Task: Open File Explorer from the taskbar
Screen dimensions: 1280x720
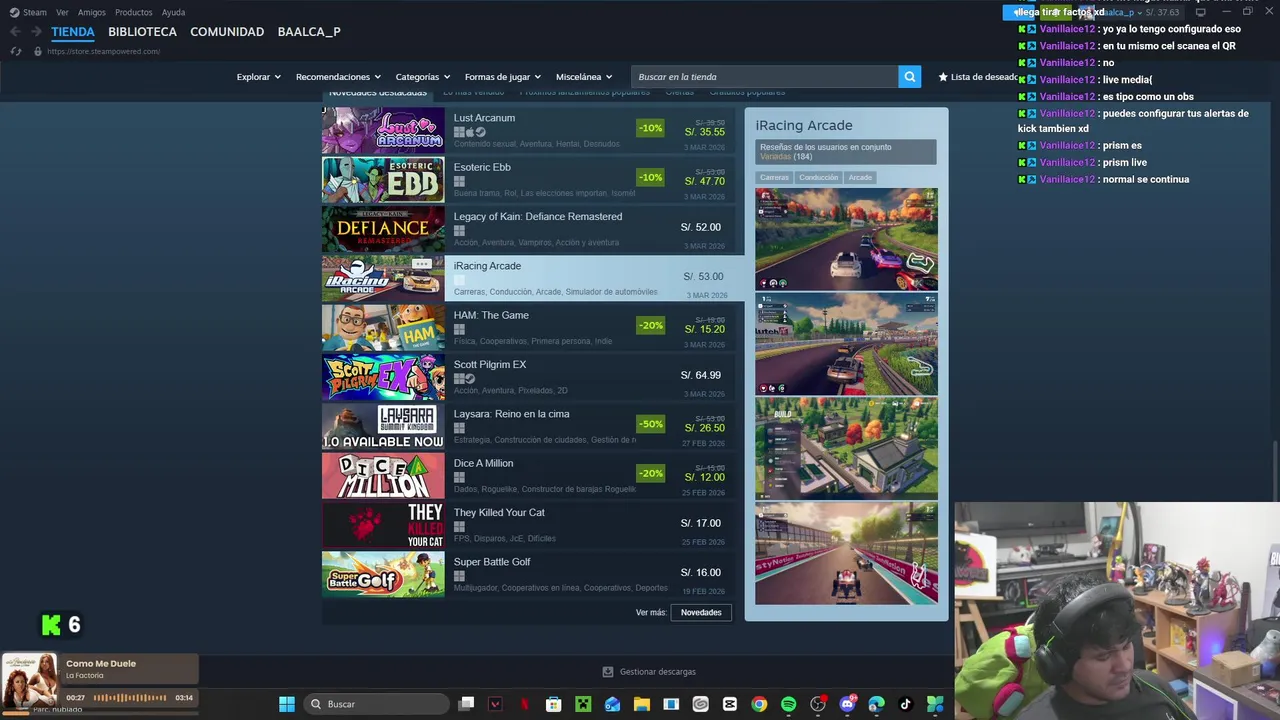Action: [642, 704]
